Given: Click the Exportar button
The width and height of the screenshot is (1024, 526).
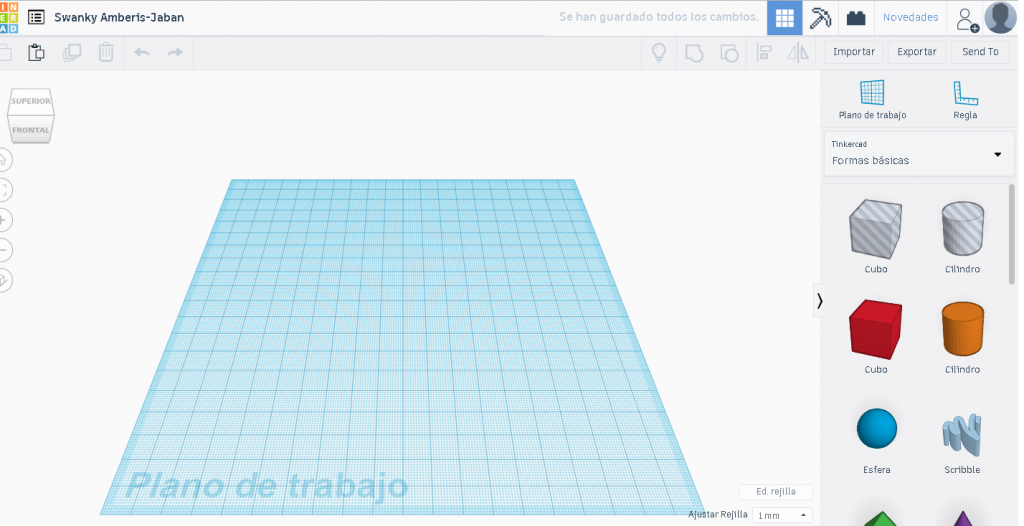Looking at the screenshot, I should 916,52.
